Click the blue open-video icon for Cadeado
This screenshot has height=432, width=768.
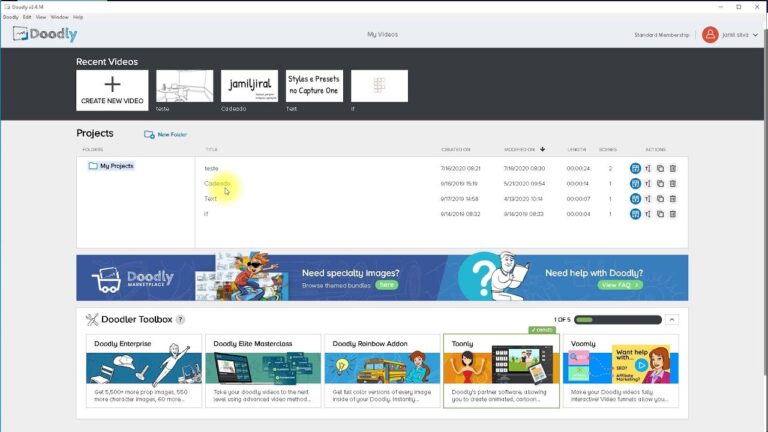[x=635, y=184]
